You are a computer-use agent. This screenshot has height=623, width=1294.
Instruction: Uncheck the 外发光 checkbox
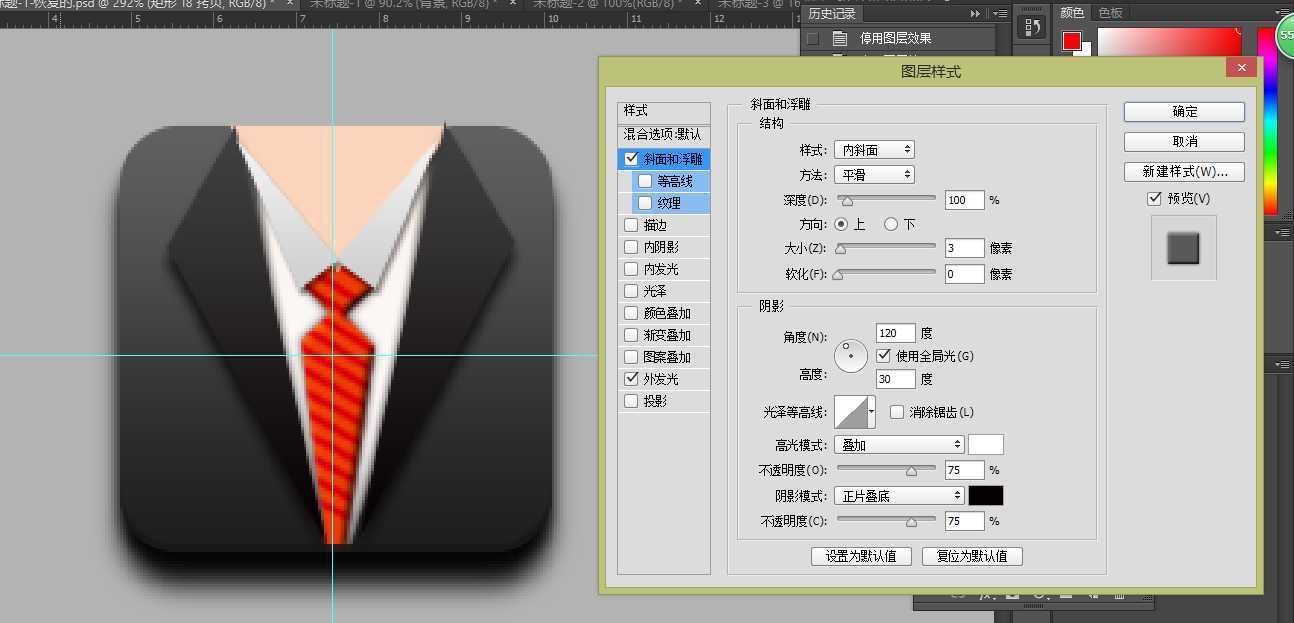click(x=631, y=379)
